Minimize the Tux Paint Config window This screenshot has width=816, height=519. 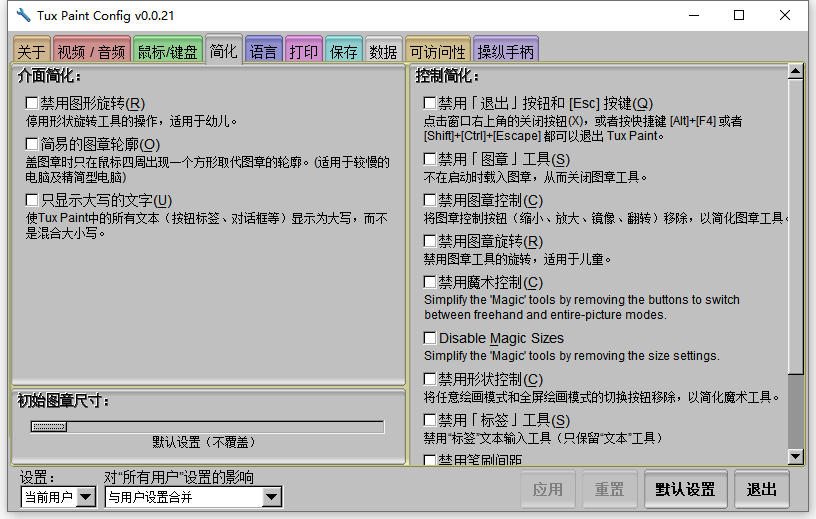(x=694, y=15)
